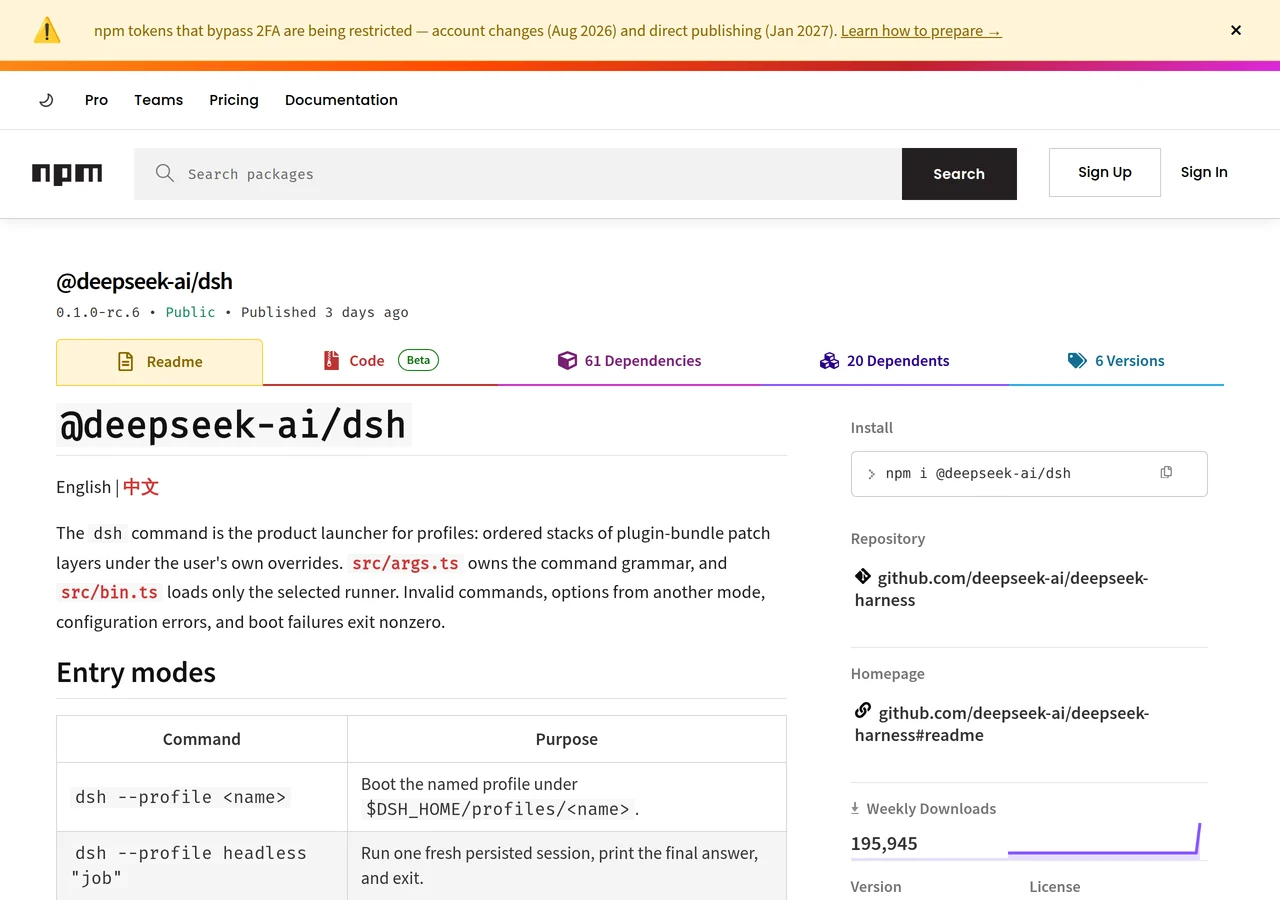Click the Dependents stacked cubes icon

[829, 361]
